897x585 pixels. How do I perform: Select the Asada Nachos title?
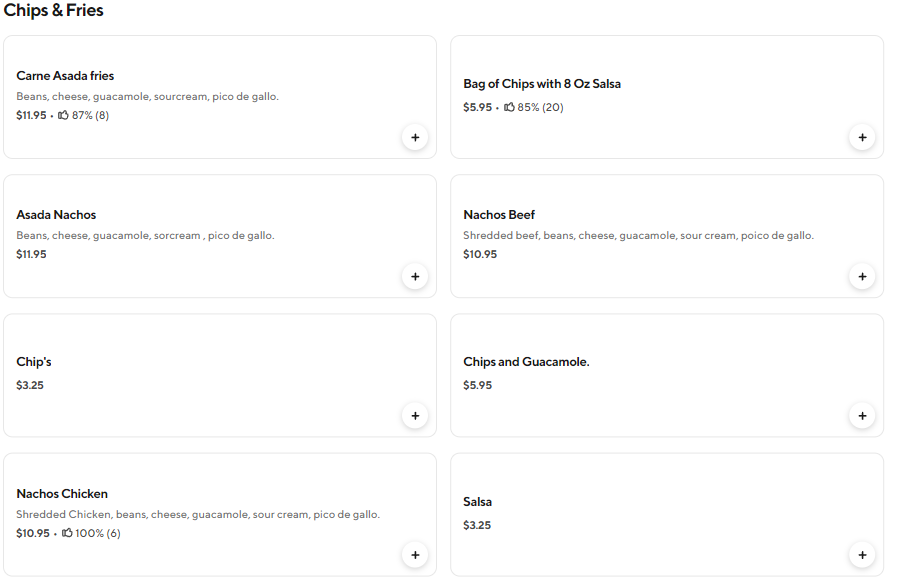tap(56, 215)
